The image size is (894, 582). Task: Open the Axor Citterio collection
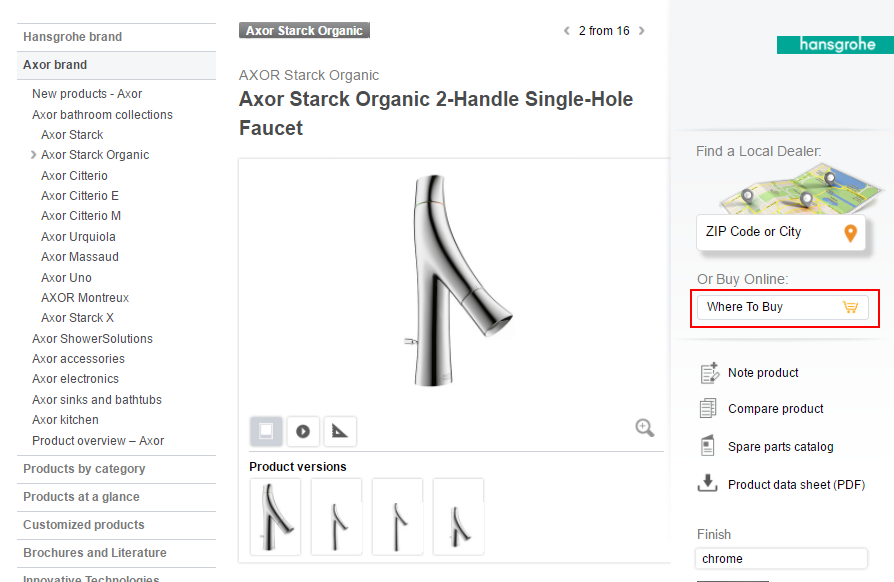click(74, 176)
